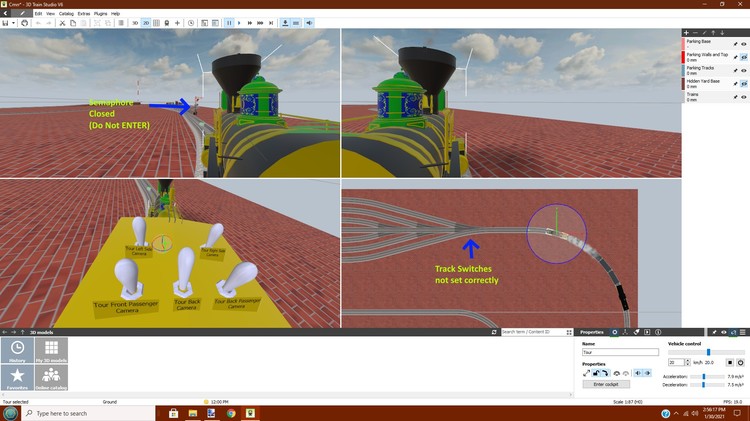
Task: Move layer down with the down arrow
Action: pos(722,33)
